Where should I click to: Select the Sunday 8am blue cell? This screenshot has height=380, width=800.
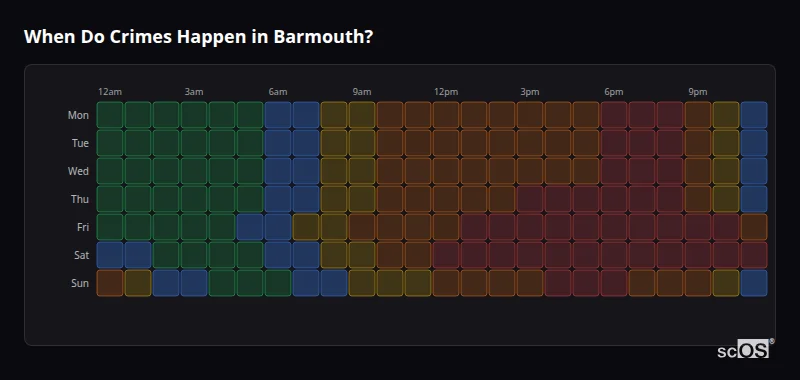point(334,283)
